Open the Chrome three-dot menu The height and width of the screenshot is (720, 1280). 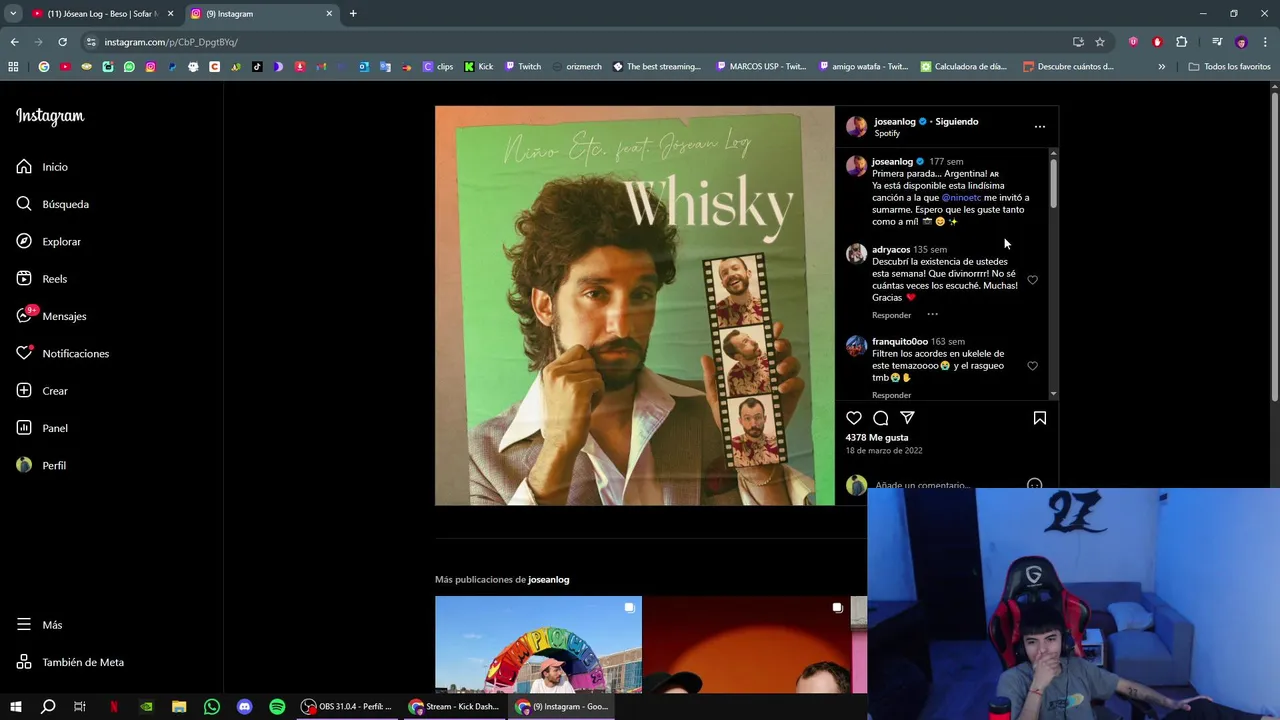[1265, 42]
